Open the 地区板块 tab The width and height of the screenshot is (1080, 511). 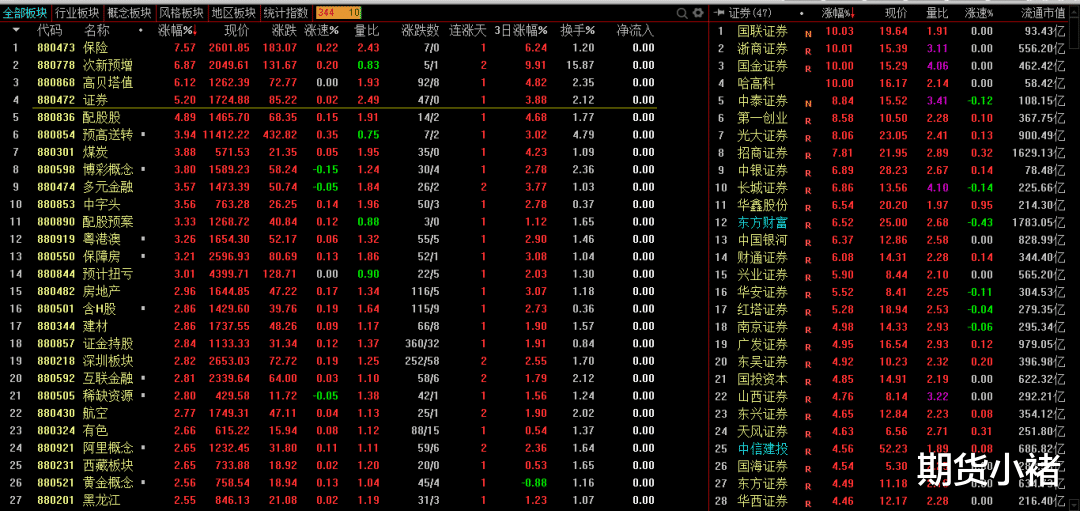[x=233, y=12]
